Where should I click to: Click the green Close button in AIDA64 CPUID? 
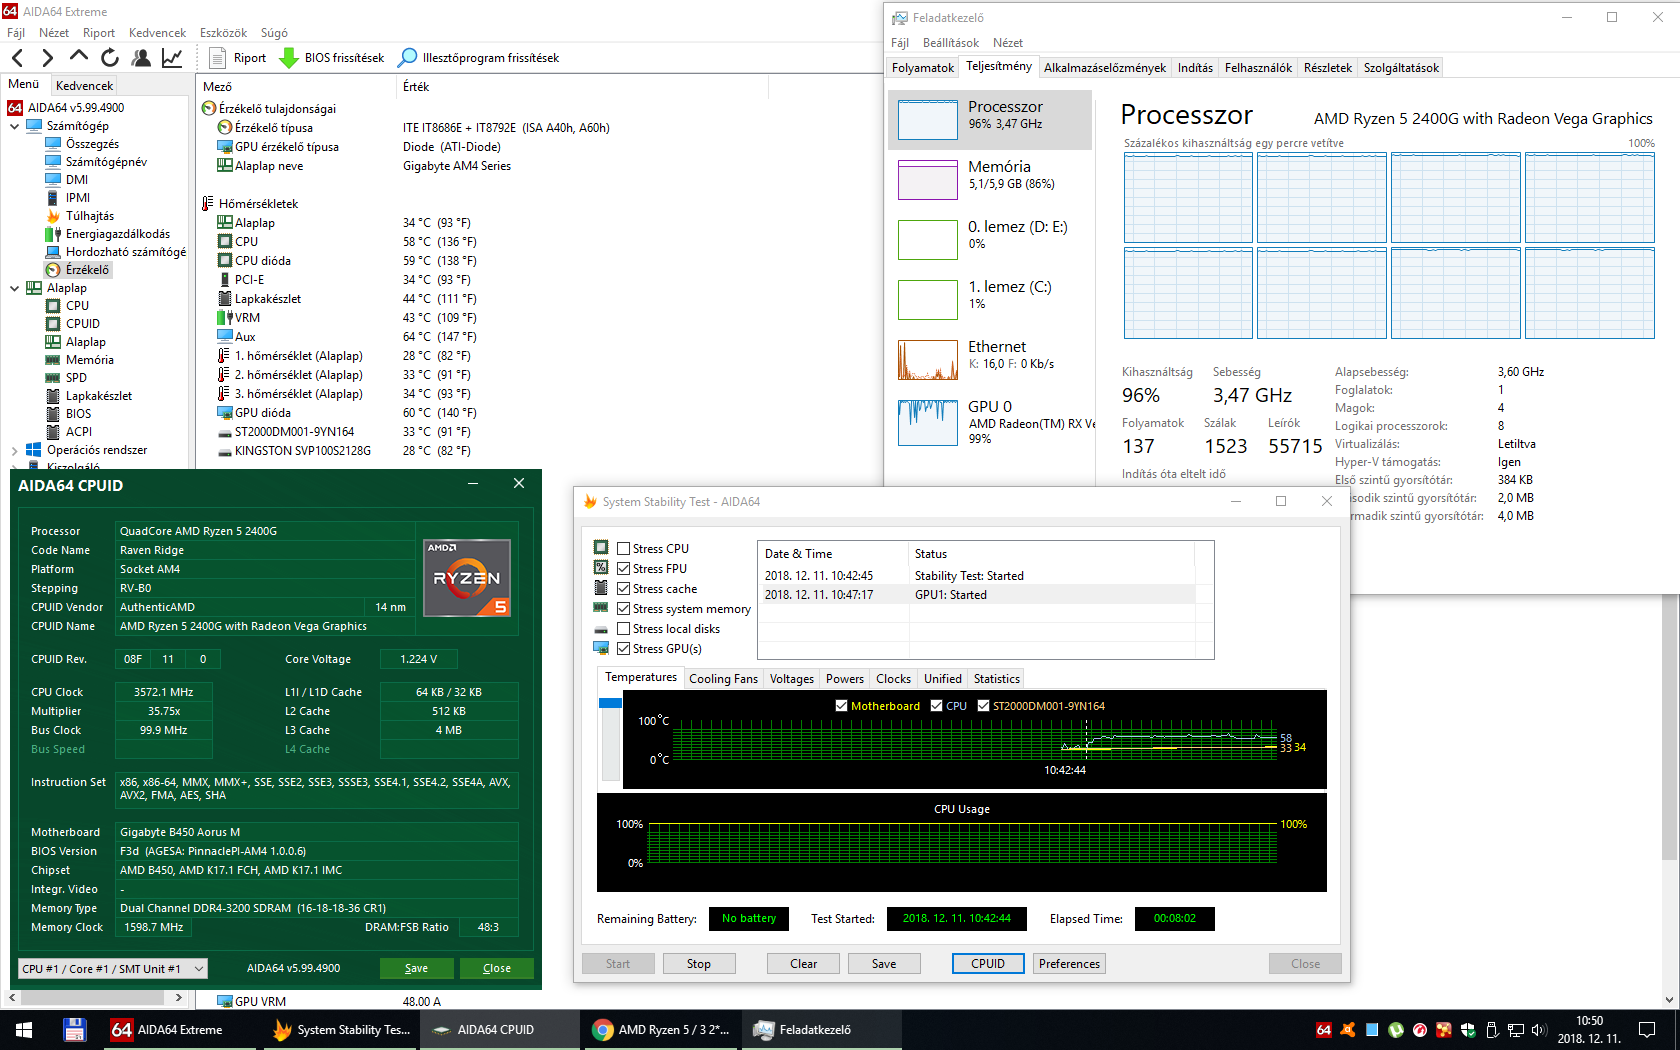pos(497,968)
